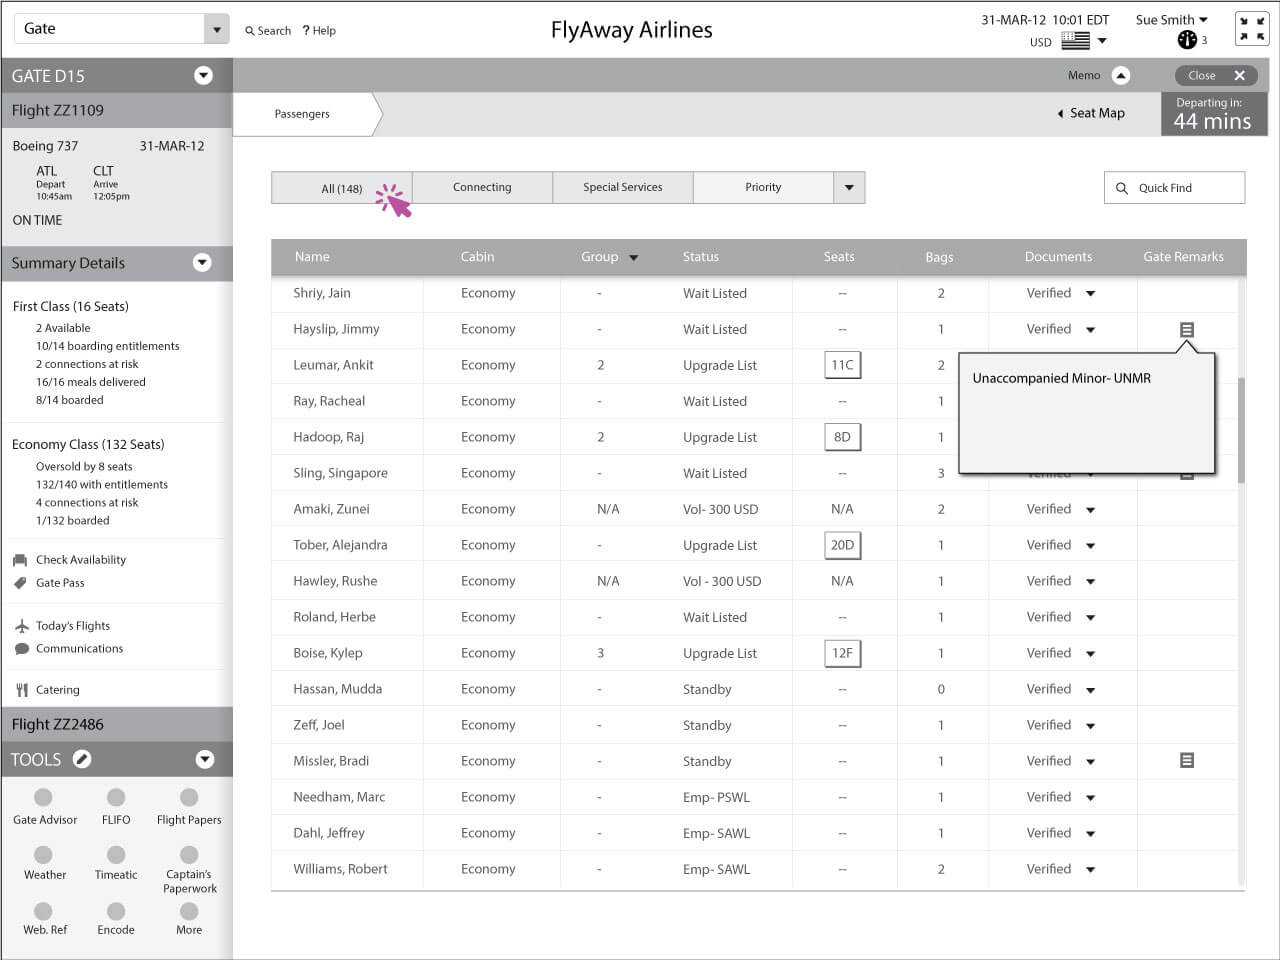Image resolution: width=1280 pixels, height=960 pixels.
Task: Launch the Flight Papers tool
Action: pos(189,798)
